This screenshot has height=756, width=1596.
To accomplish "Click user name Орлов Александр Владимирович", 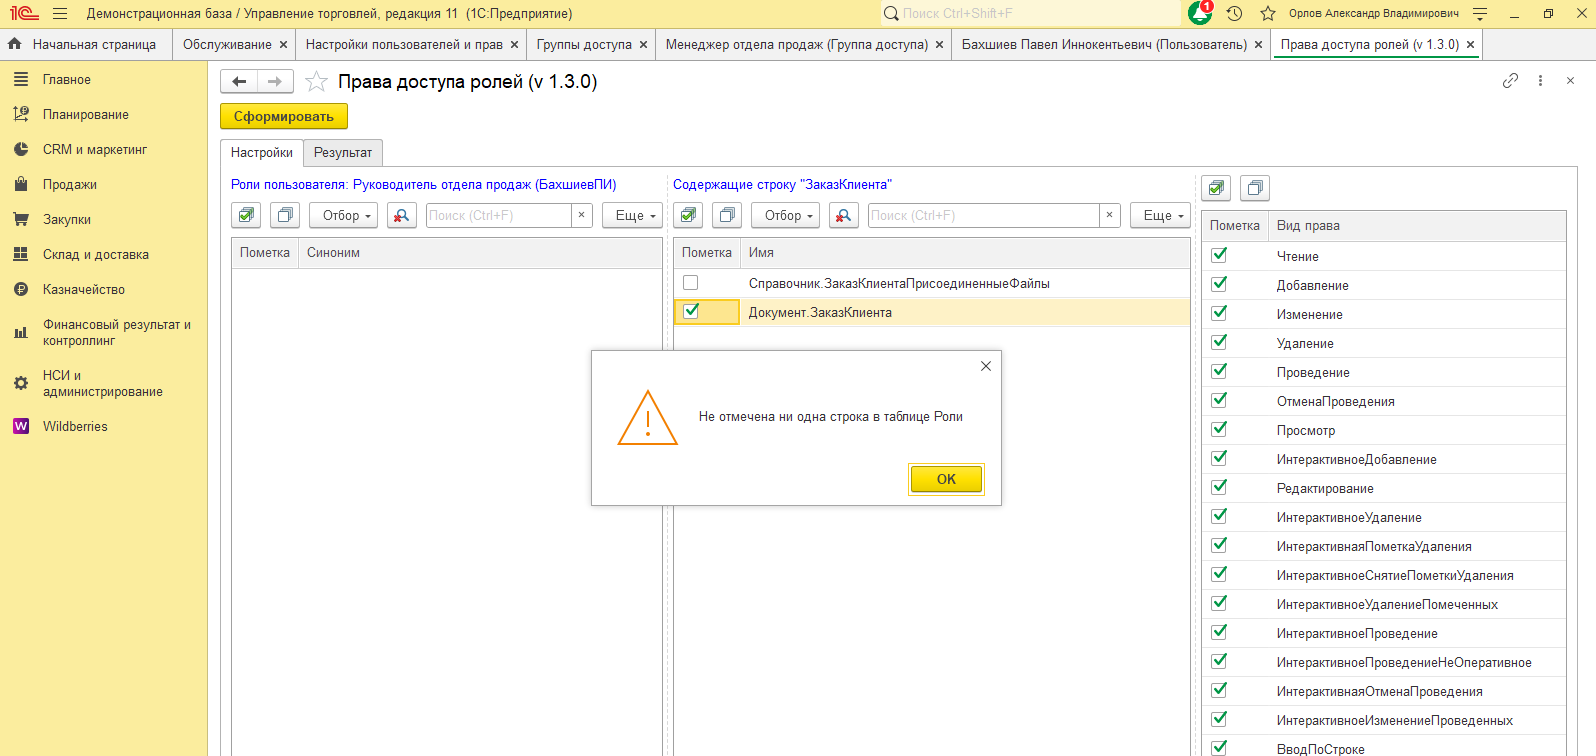I will (1374, 14).
